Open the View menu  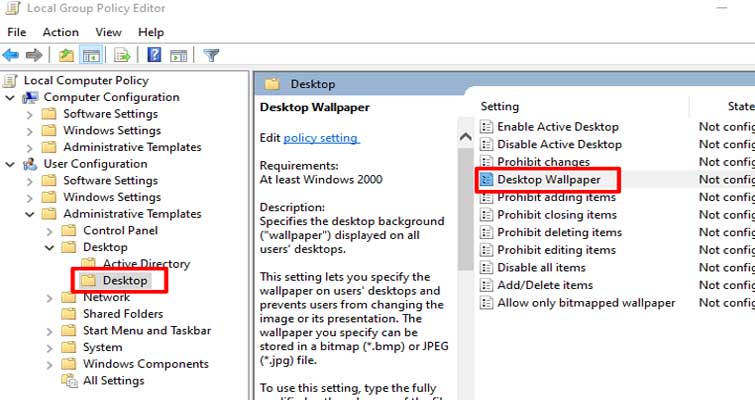[108, 32]
